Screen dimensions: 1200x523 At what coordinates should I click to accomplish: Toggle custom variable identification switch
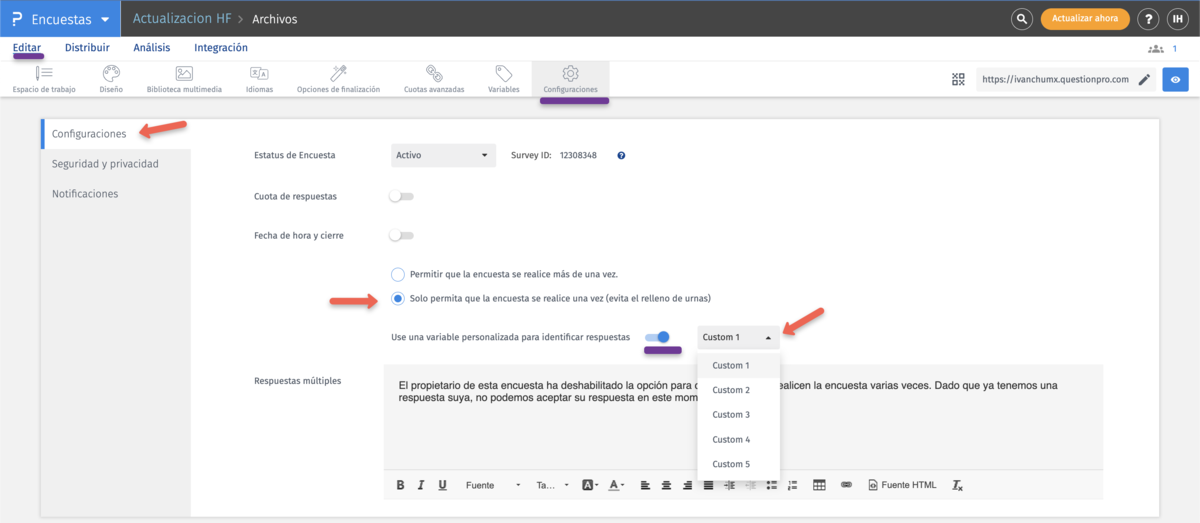(x=658, y=337)
